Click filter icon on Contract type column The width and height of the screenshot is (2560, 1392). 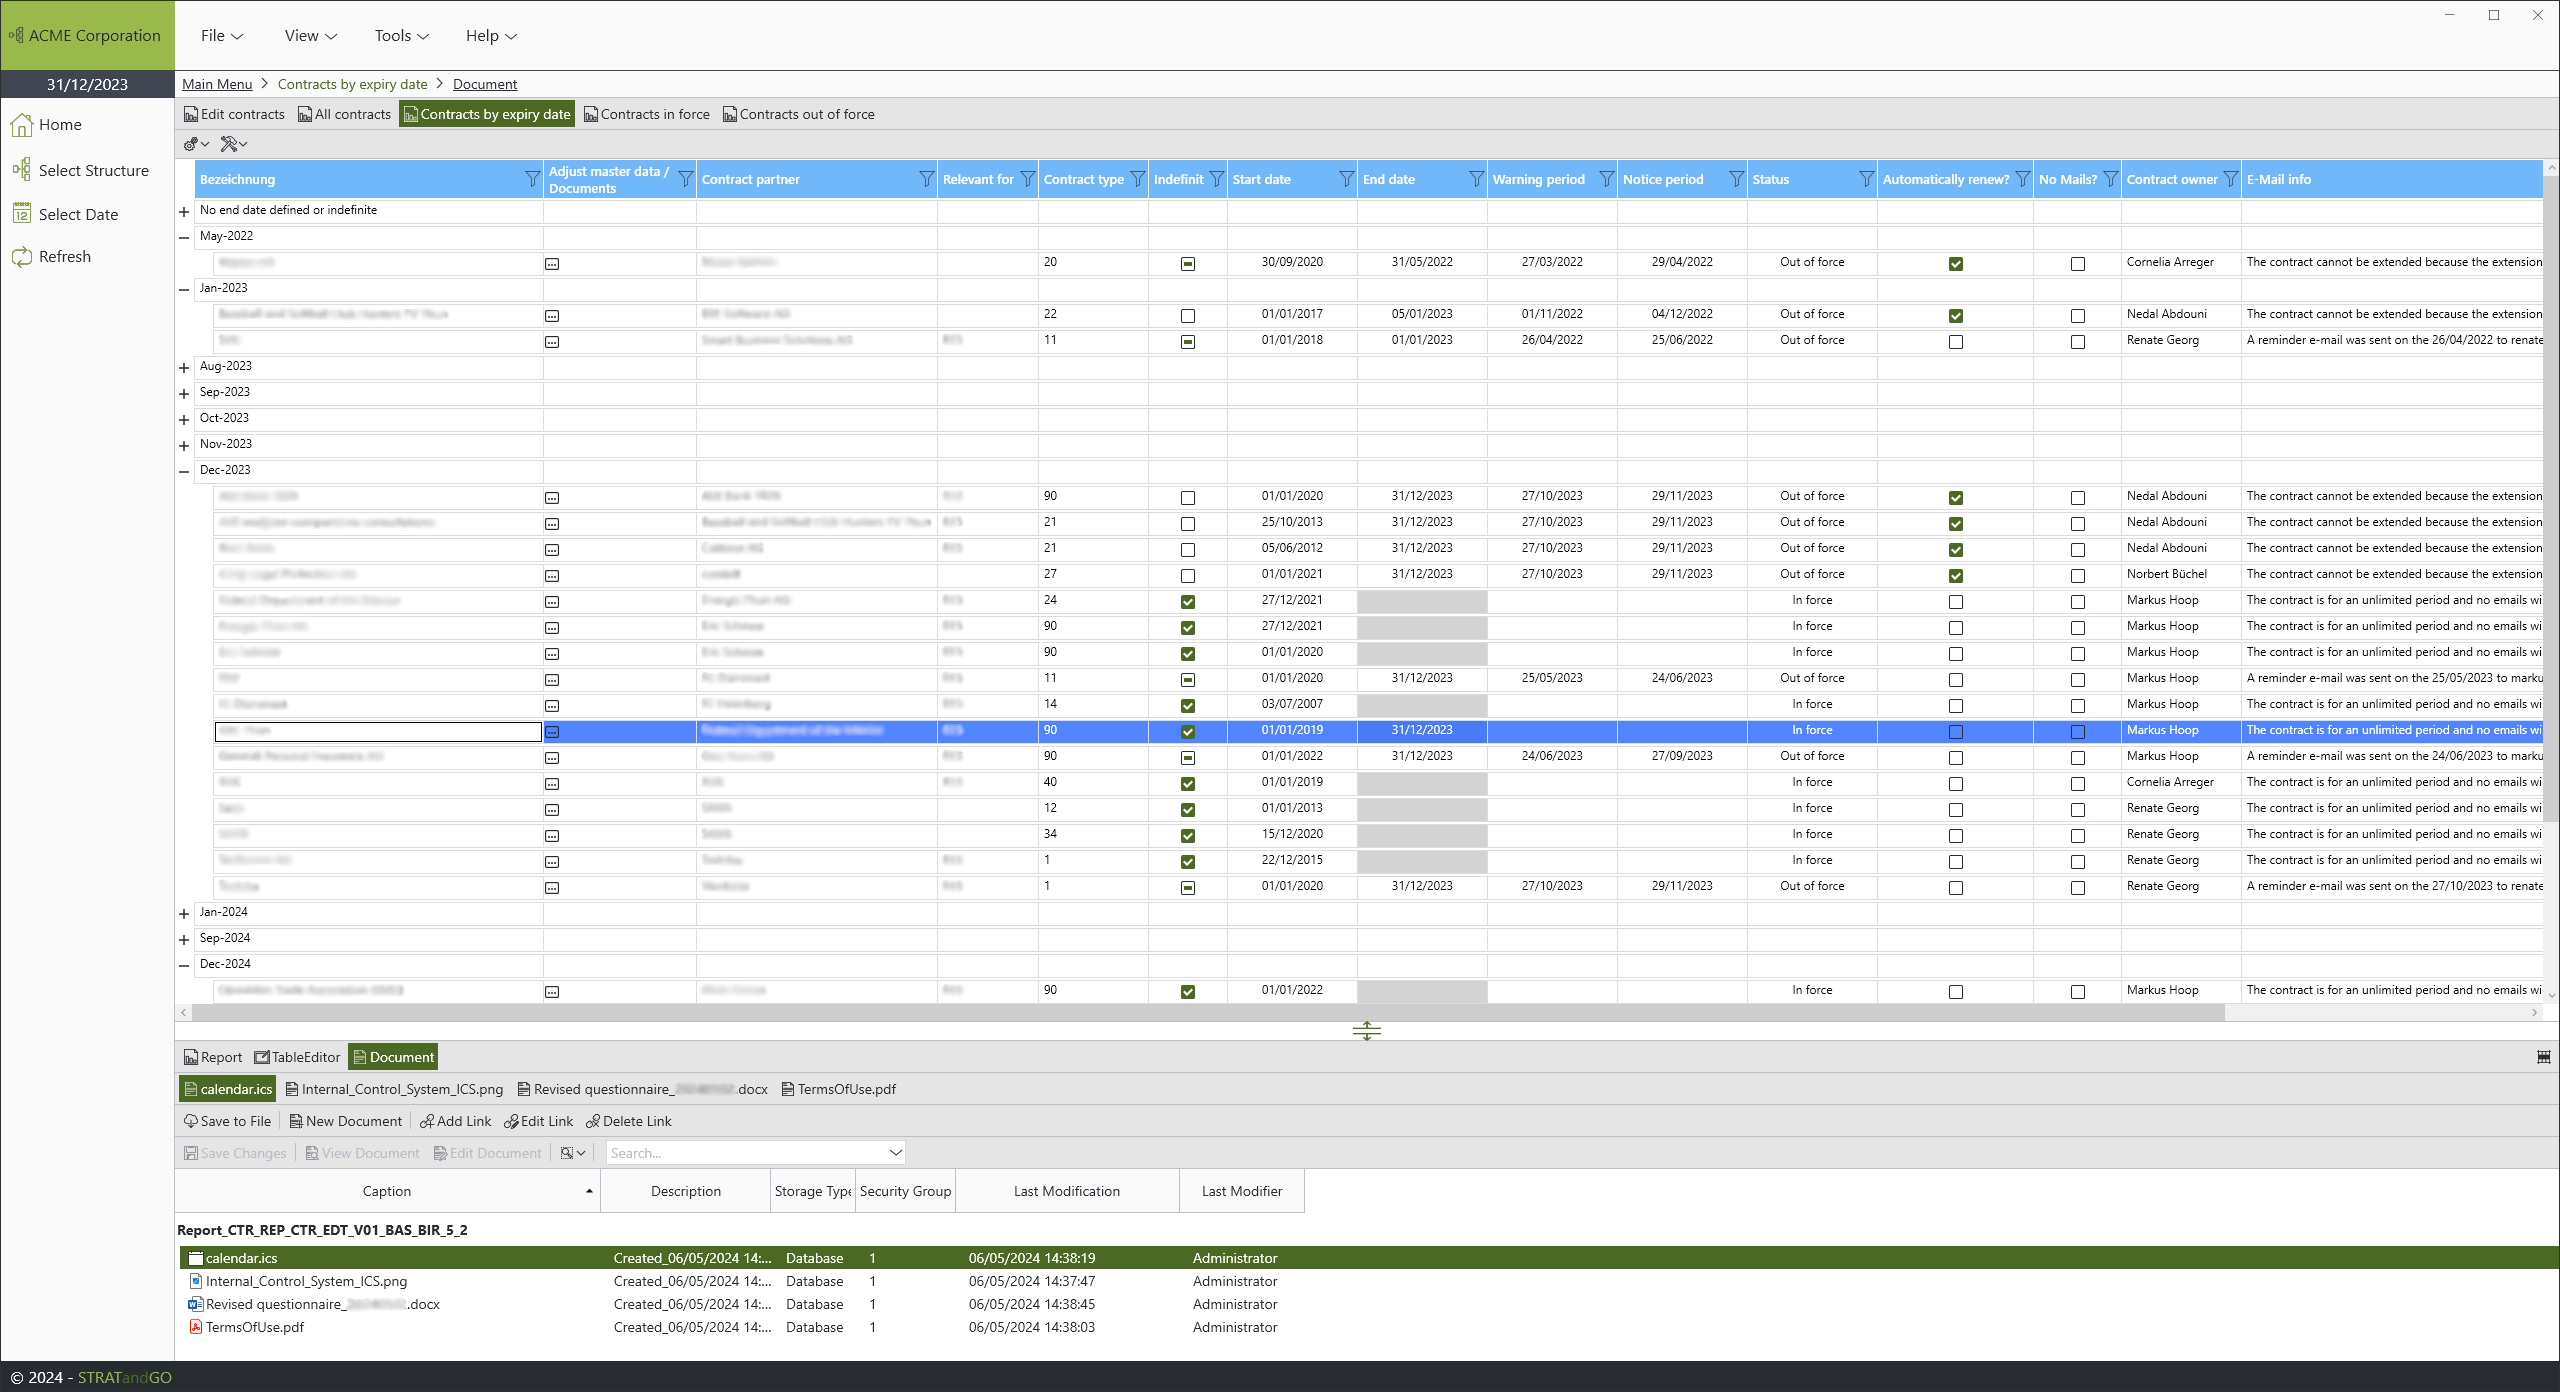pyautogui.click(x=1137, y=179)
